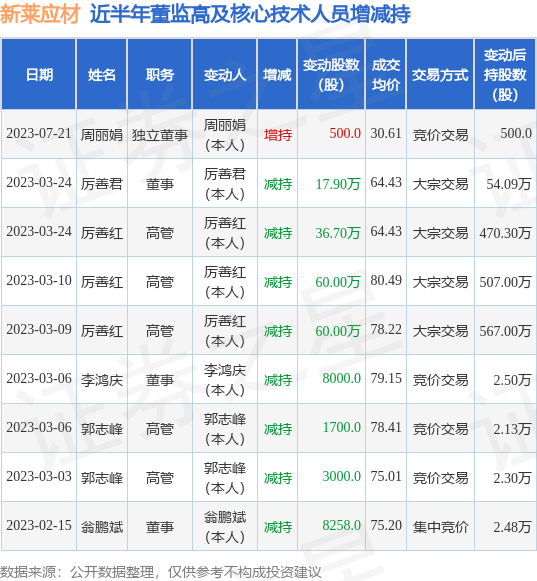Click average price 75.01
This screenshot has width=537, height=581.
(386, 477)
